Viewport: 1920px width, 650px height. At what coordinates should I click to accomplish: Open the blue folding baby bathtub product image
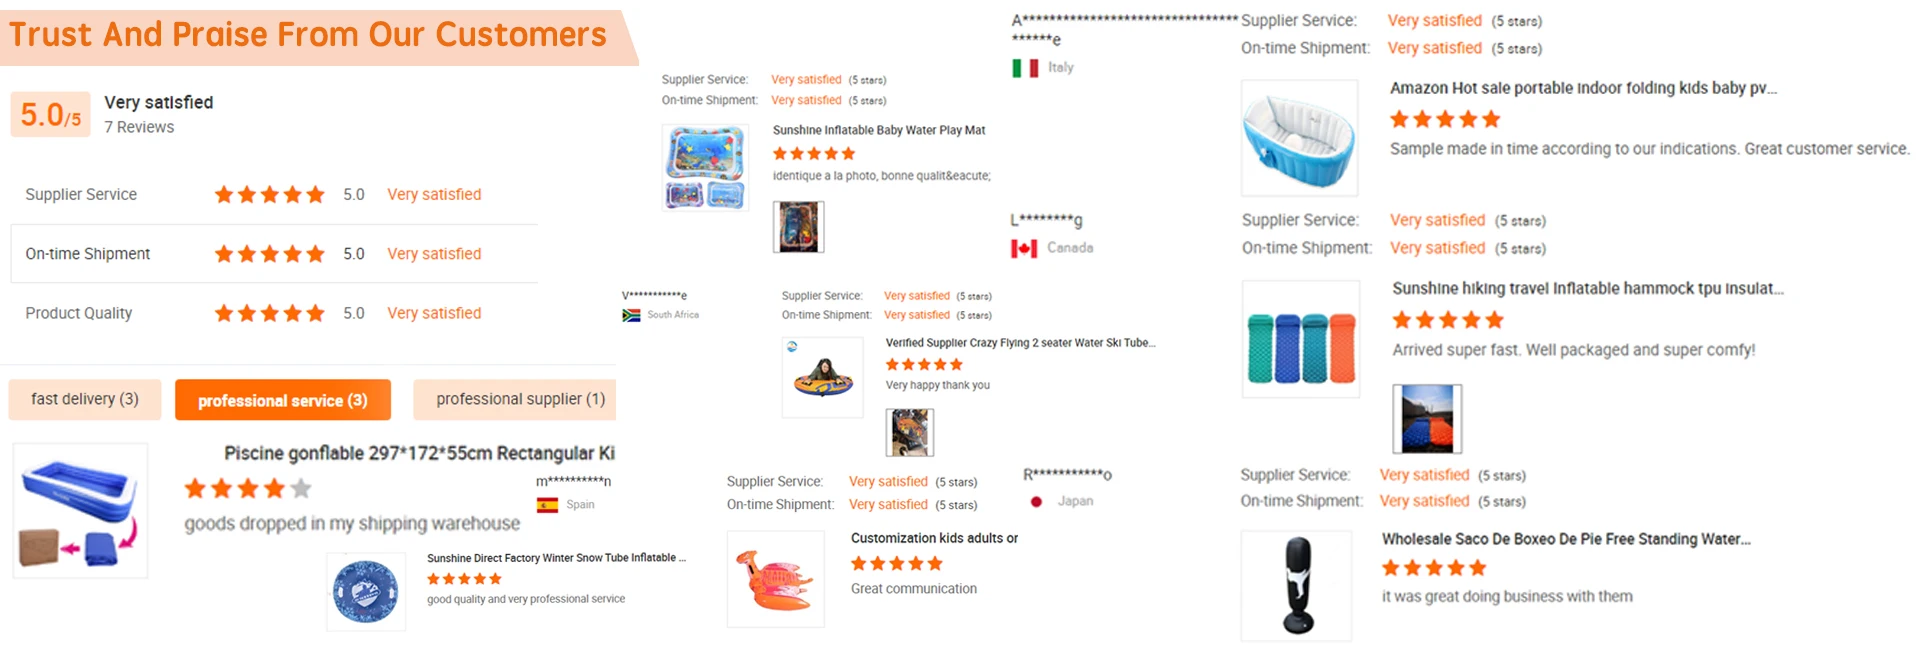tap(1299, 137)
